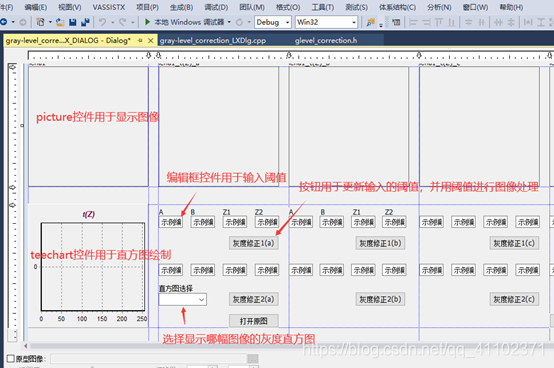This screenshot has width=554, height=368.
Task: Open the redo history dropdown arrow
Action: coord(132,22)
